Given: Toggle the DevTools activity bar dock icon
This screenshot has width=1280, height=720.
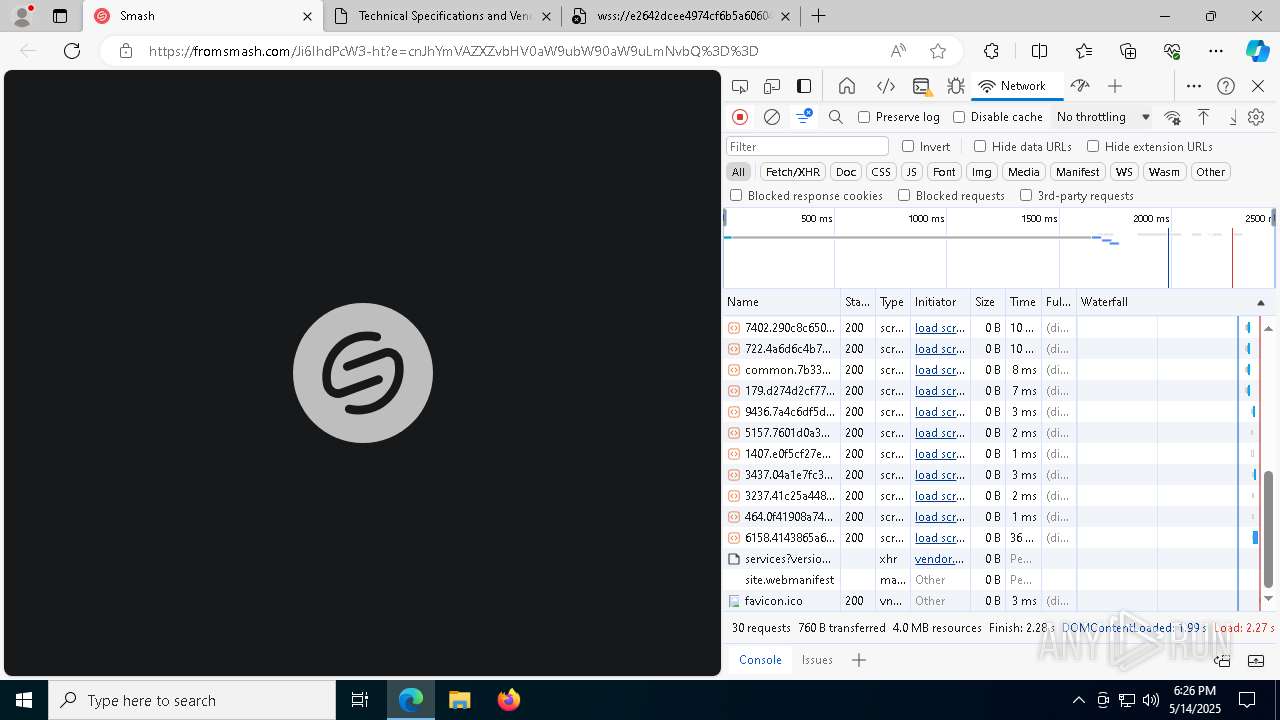Looking at the screenshot, I should click(x=804, y=86).
